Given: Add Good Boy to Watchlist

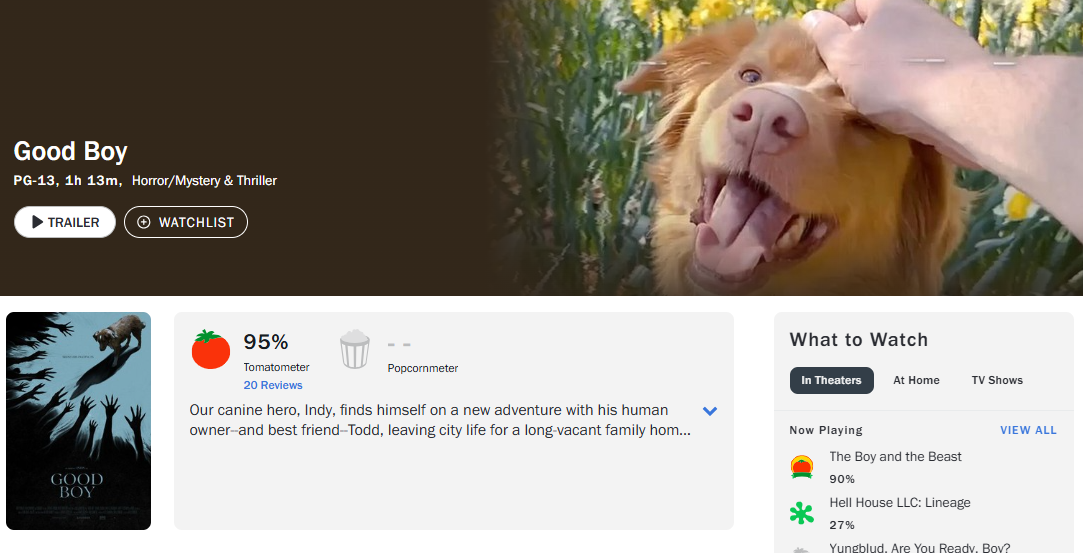Looking at the screenshot, I should 186,222.
